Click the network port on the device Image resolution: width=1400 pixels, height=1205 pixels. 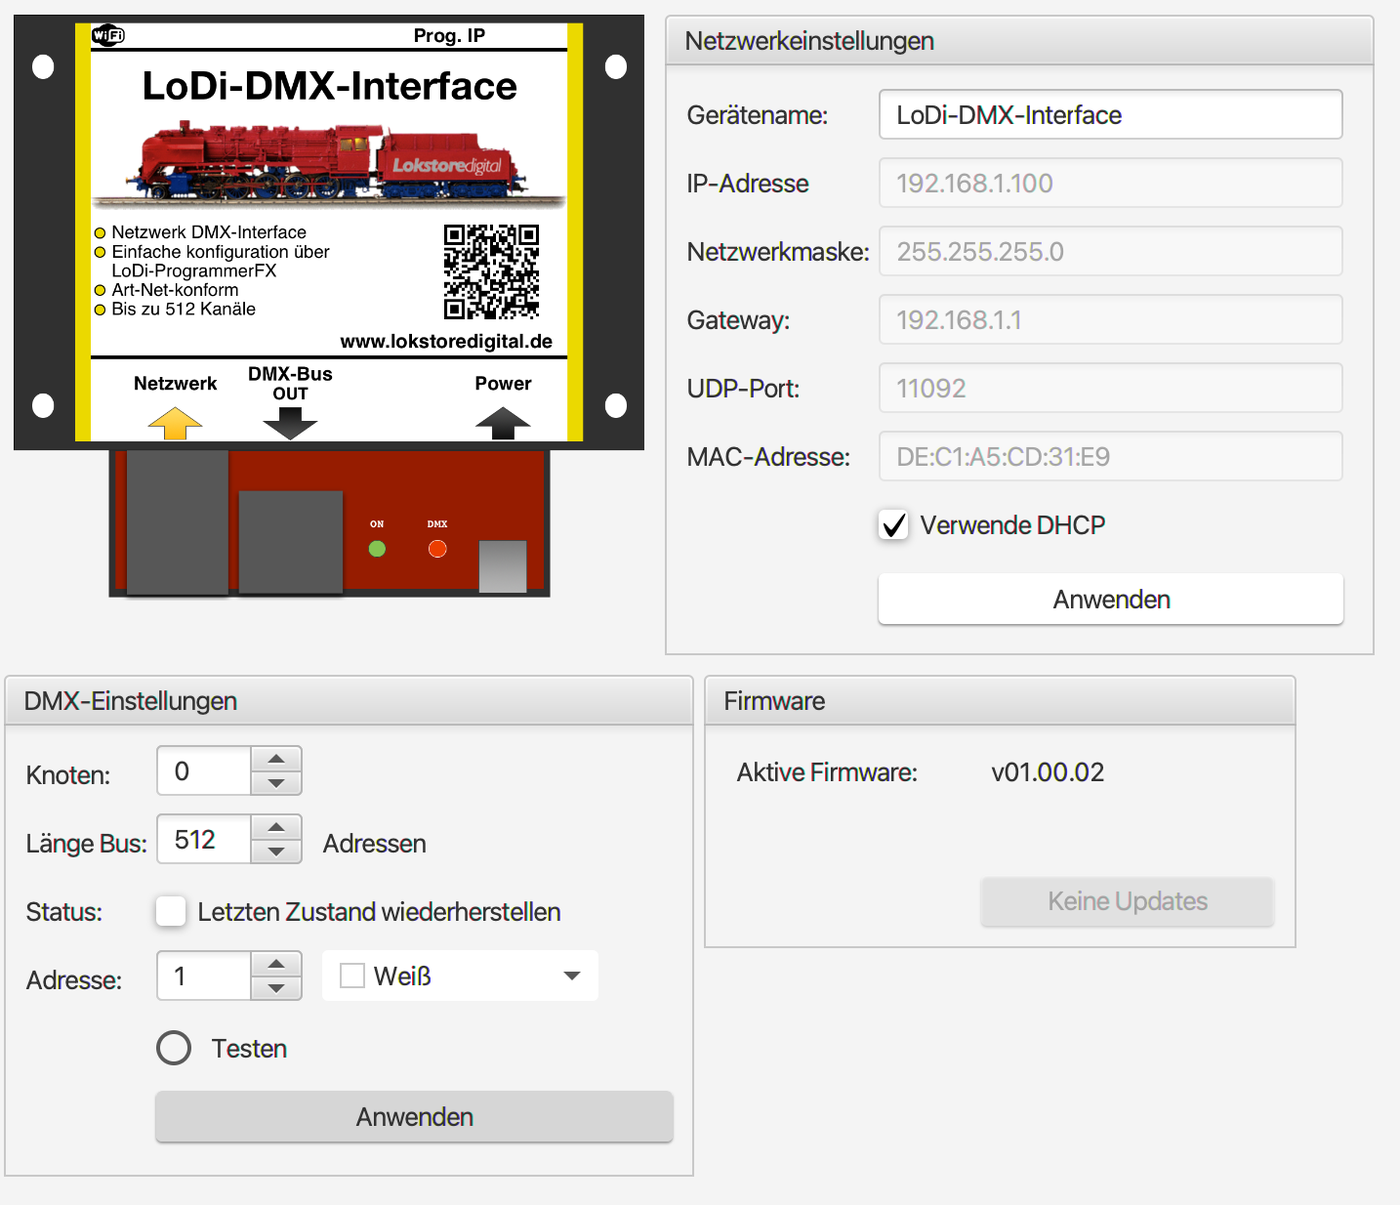pos(177,522)
